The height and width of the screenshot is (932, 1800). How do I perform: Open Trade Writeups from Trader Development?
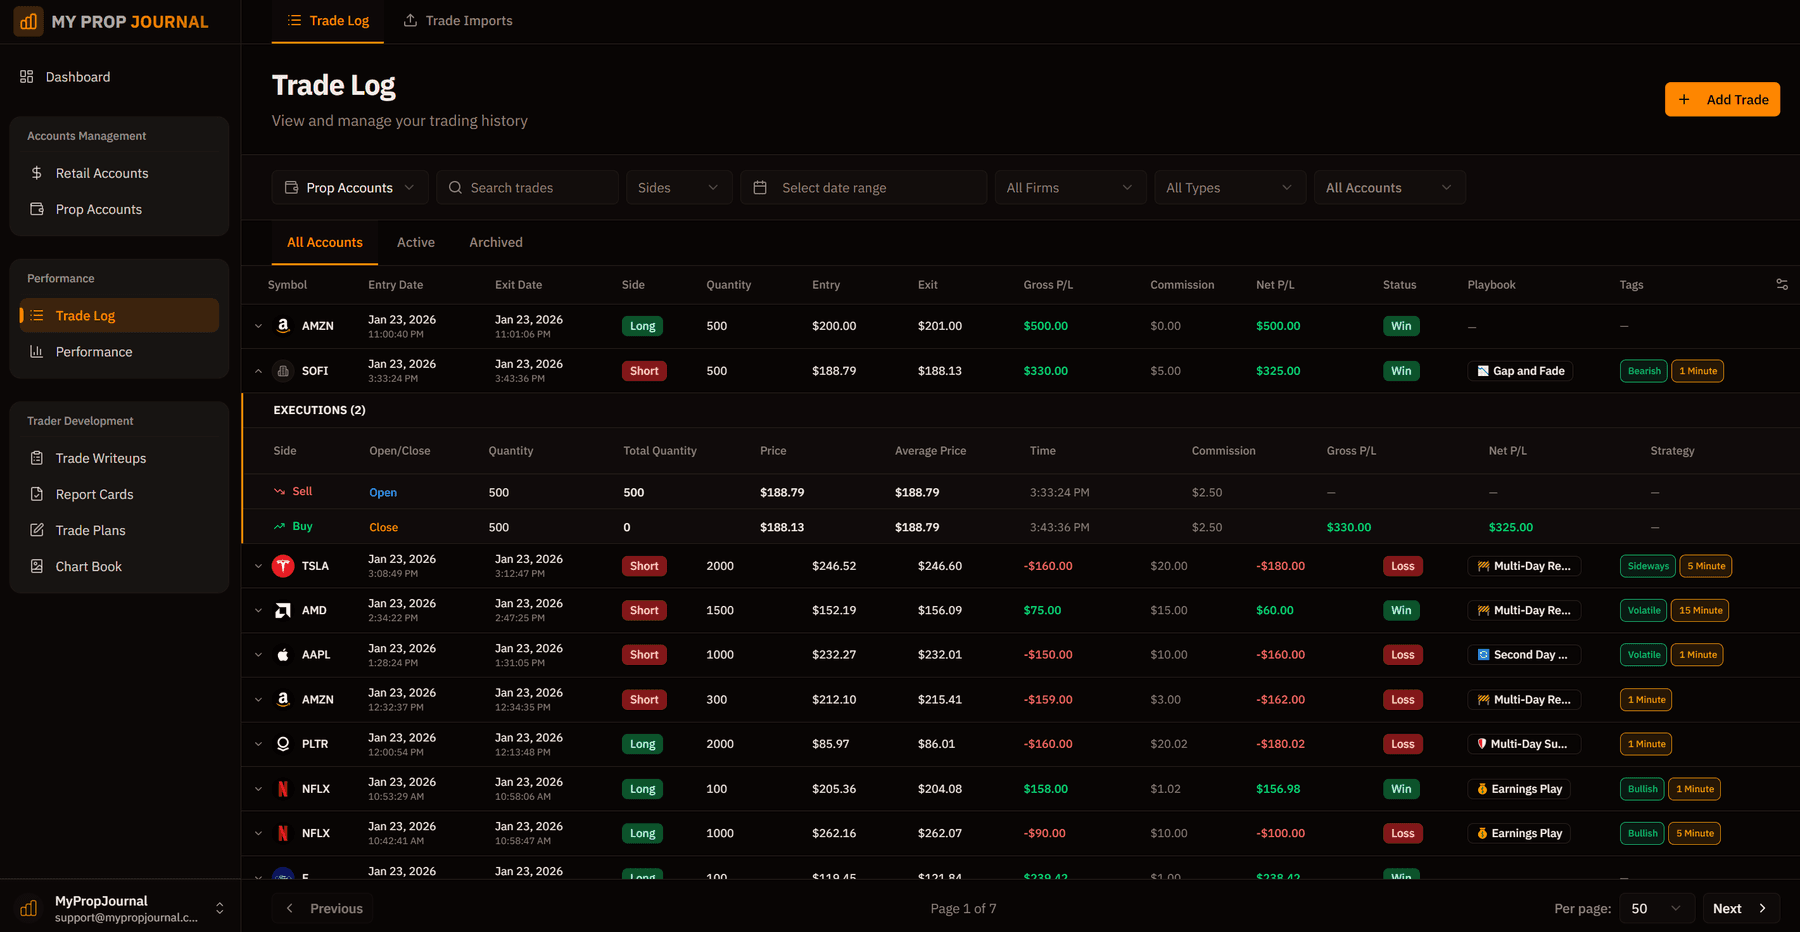click(100, 457)
